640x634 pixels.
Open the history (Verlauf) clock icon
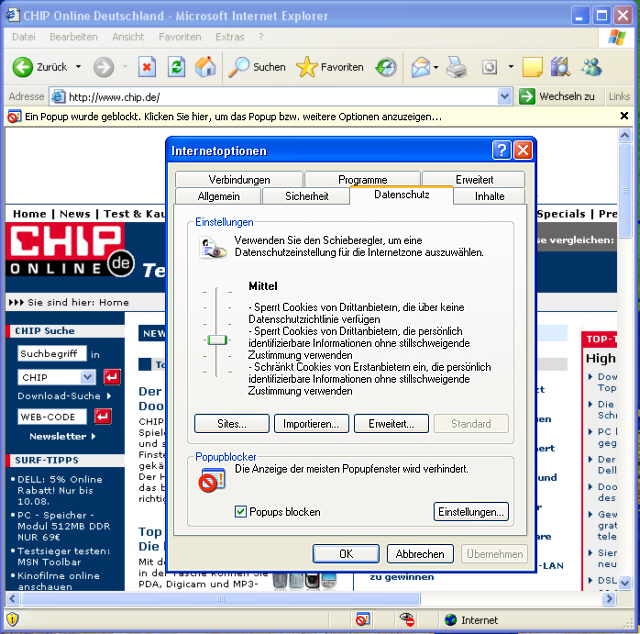386,67
